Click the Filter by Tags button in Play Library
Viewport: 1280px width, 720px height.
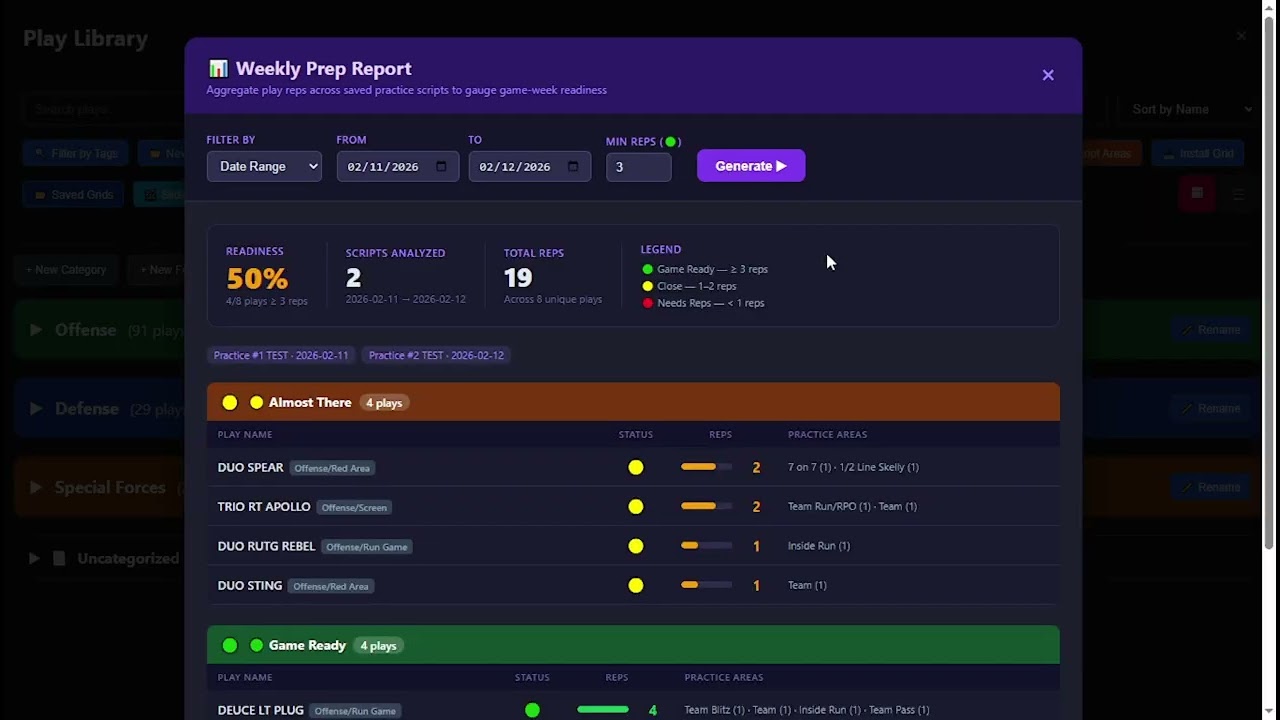point(76,154)
